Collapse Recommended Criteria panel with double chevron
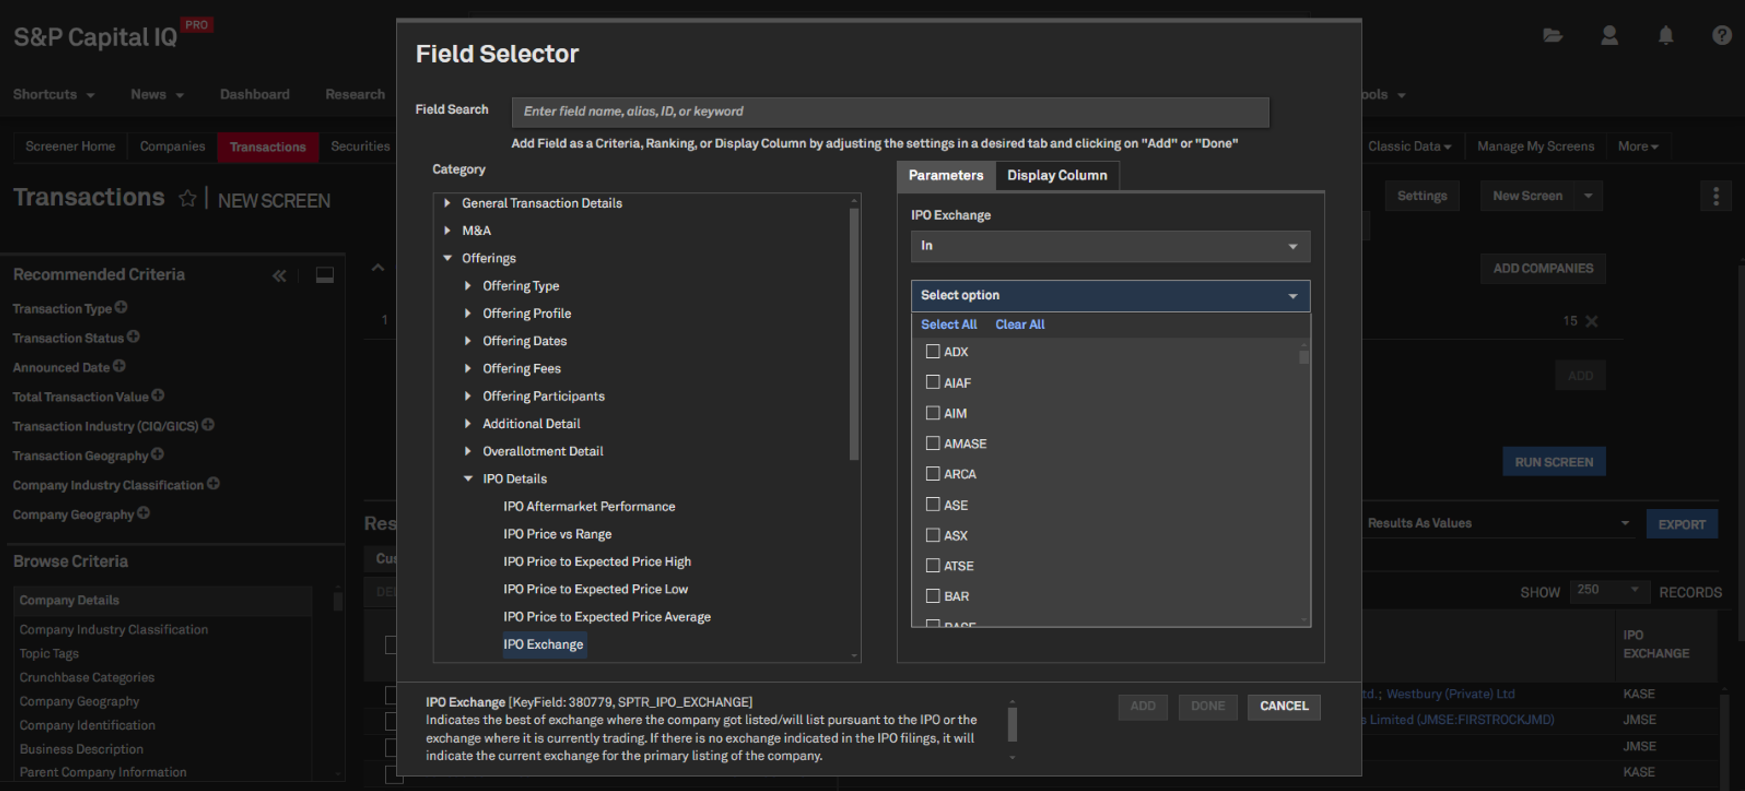1745x791 pixels. (279, 275)
